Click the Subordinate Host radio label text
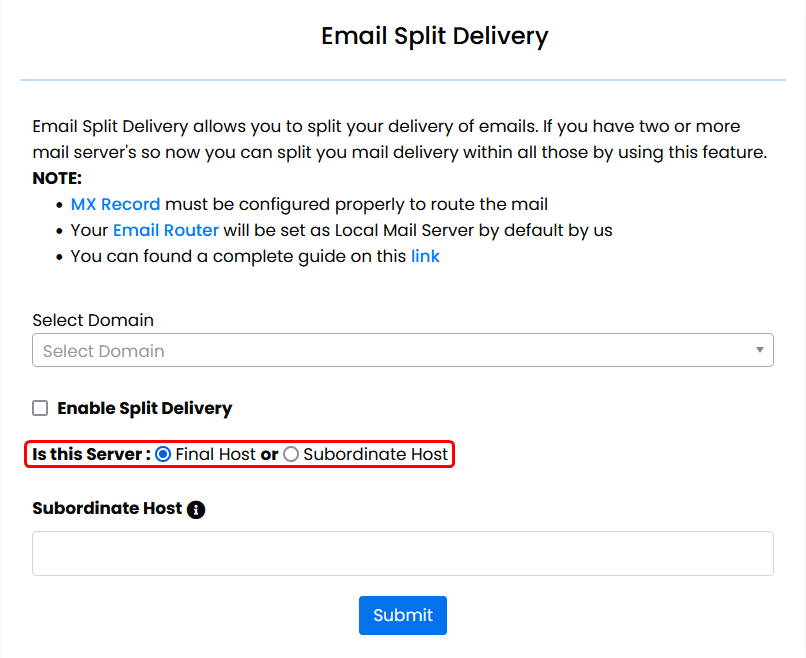The image size is (806, 658). click(375, 454)
